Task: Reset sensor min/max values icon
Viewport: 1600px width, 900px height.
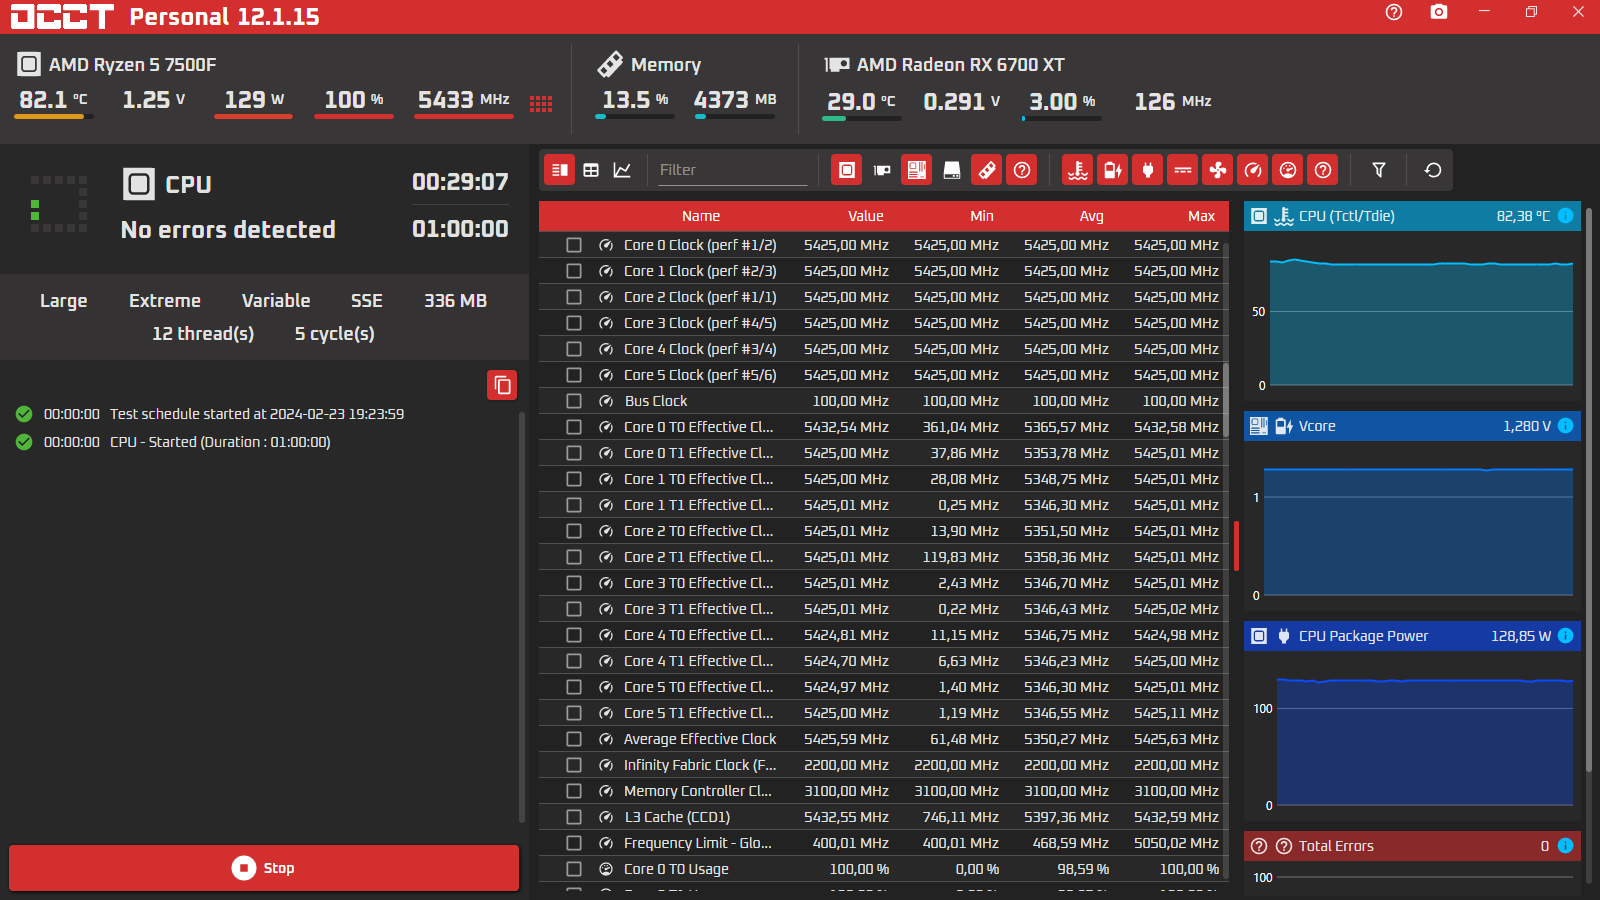Action: 1433,170
